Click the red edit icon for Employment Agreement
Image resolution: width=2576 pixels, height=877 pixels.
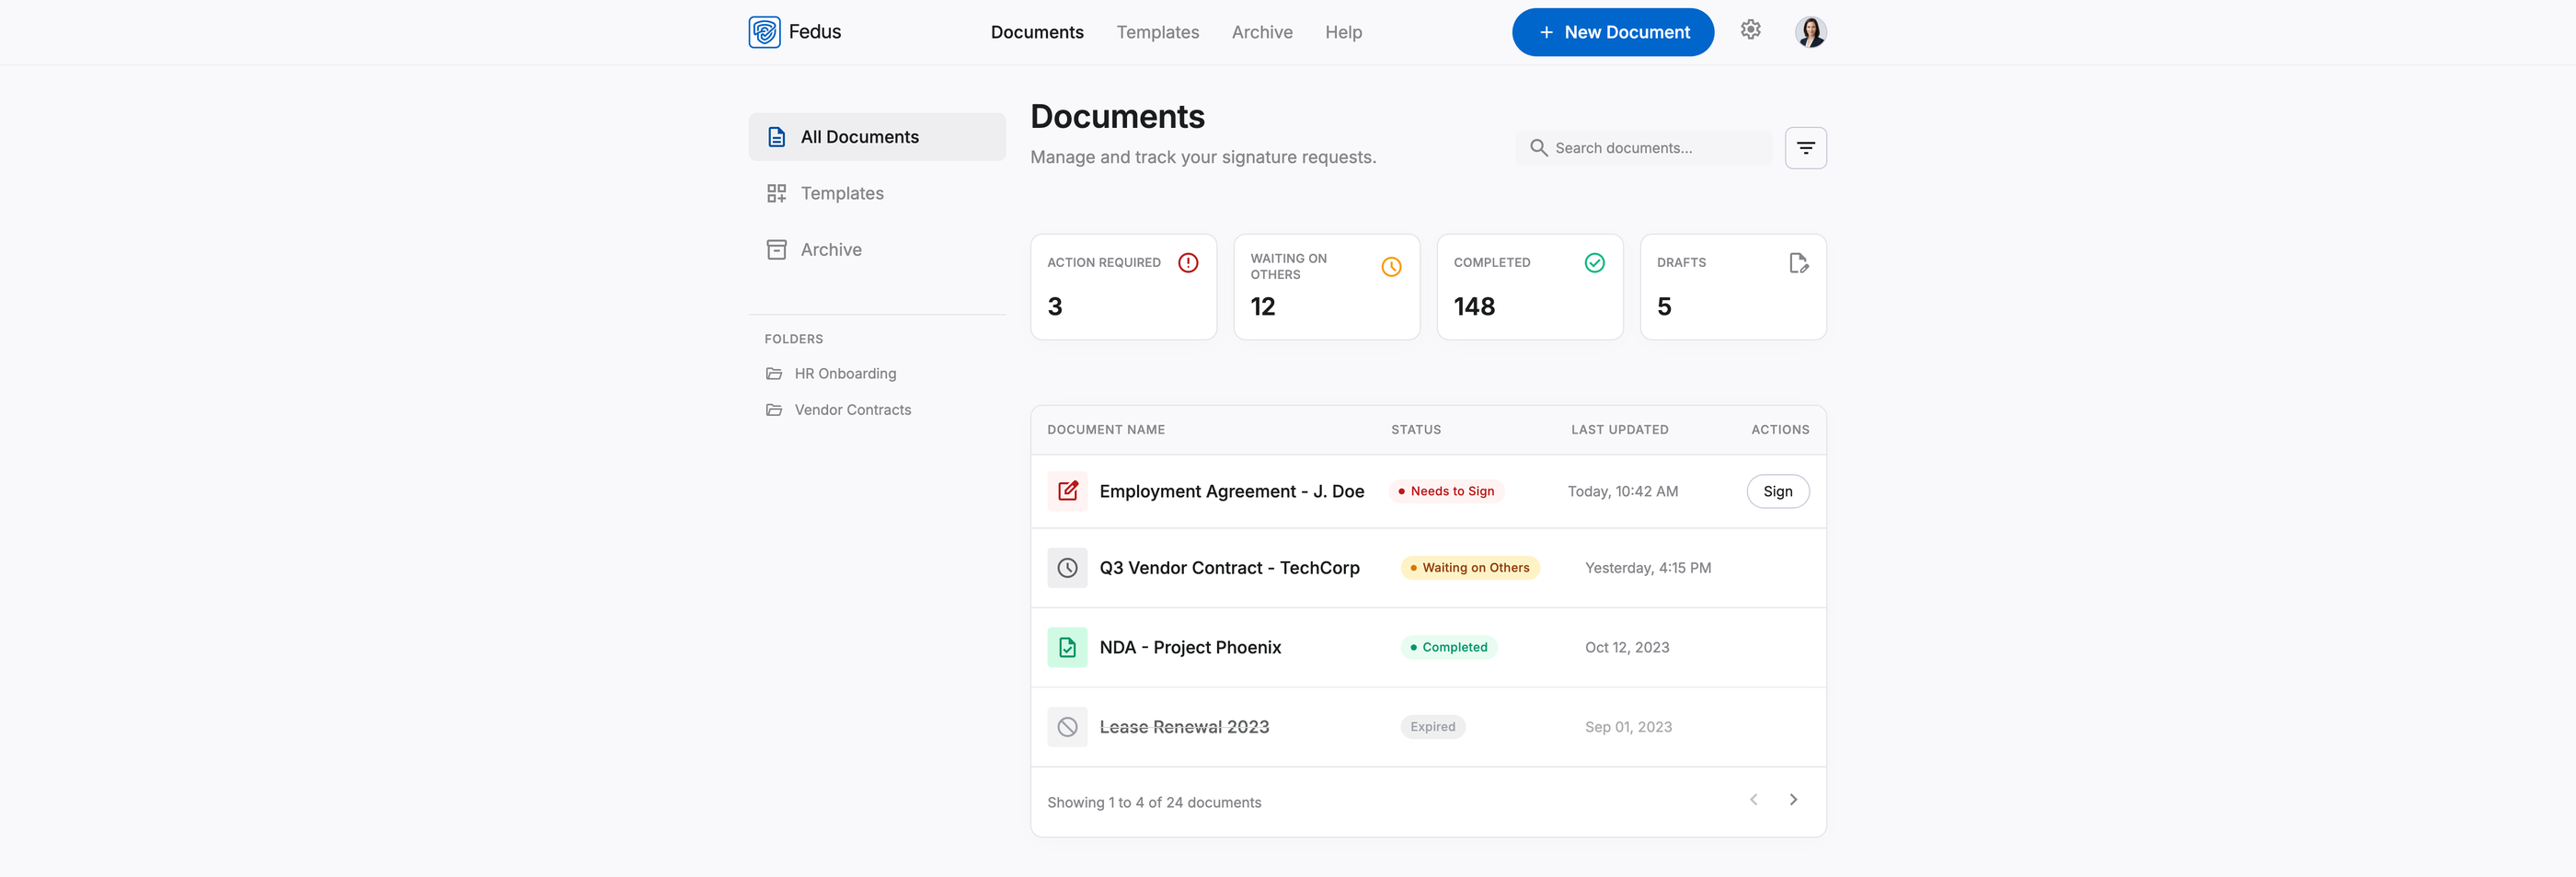click(x=1067, y=491)
